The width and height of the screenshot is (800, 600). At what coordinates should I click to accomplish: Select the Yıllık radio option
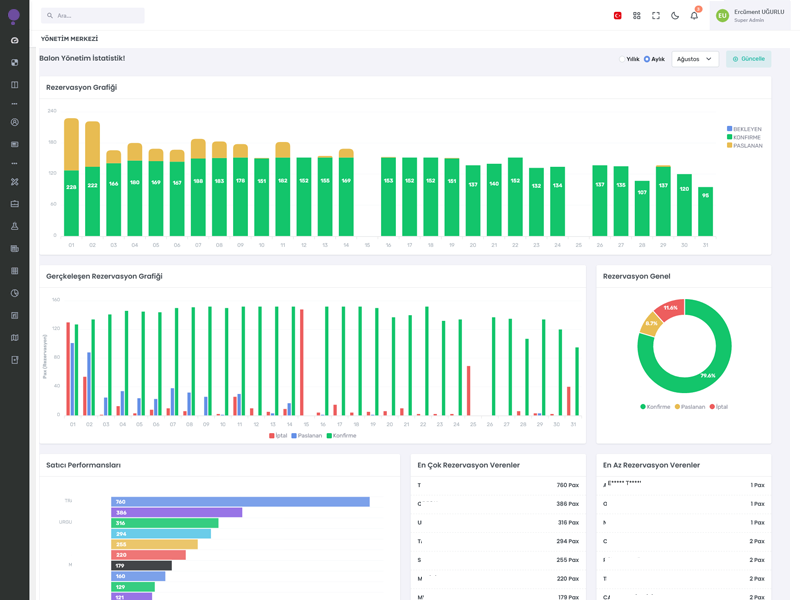[621, 59]
